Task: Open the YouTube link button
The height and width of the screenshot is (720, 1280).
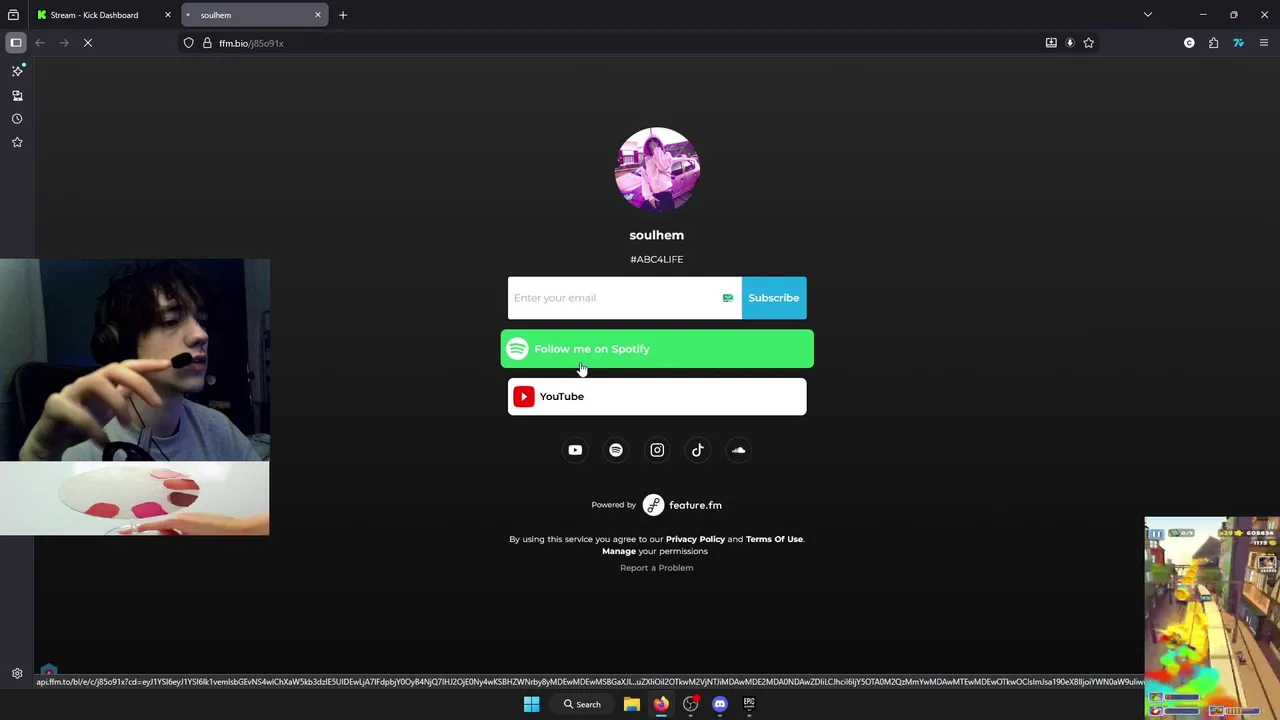Action: [x=657, y=397]
